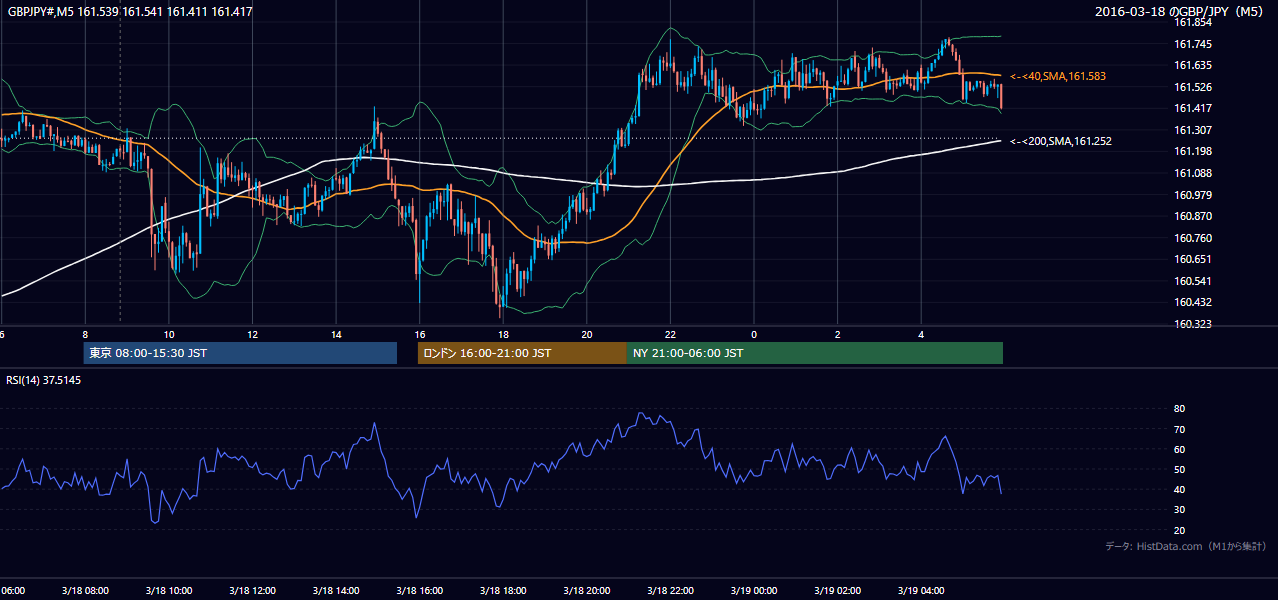Click the RSI 40 level label
The image size is (1278, 600).
tap(1179, 489)
